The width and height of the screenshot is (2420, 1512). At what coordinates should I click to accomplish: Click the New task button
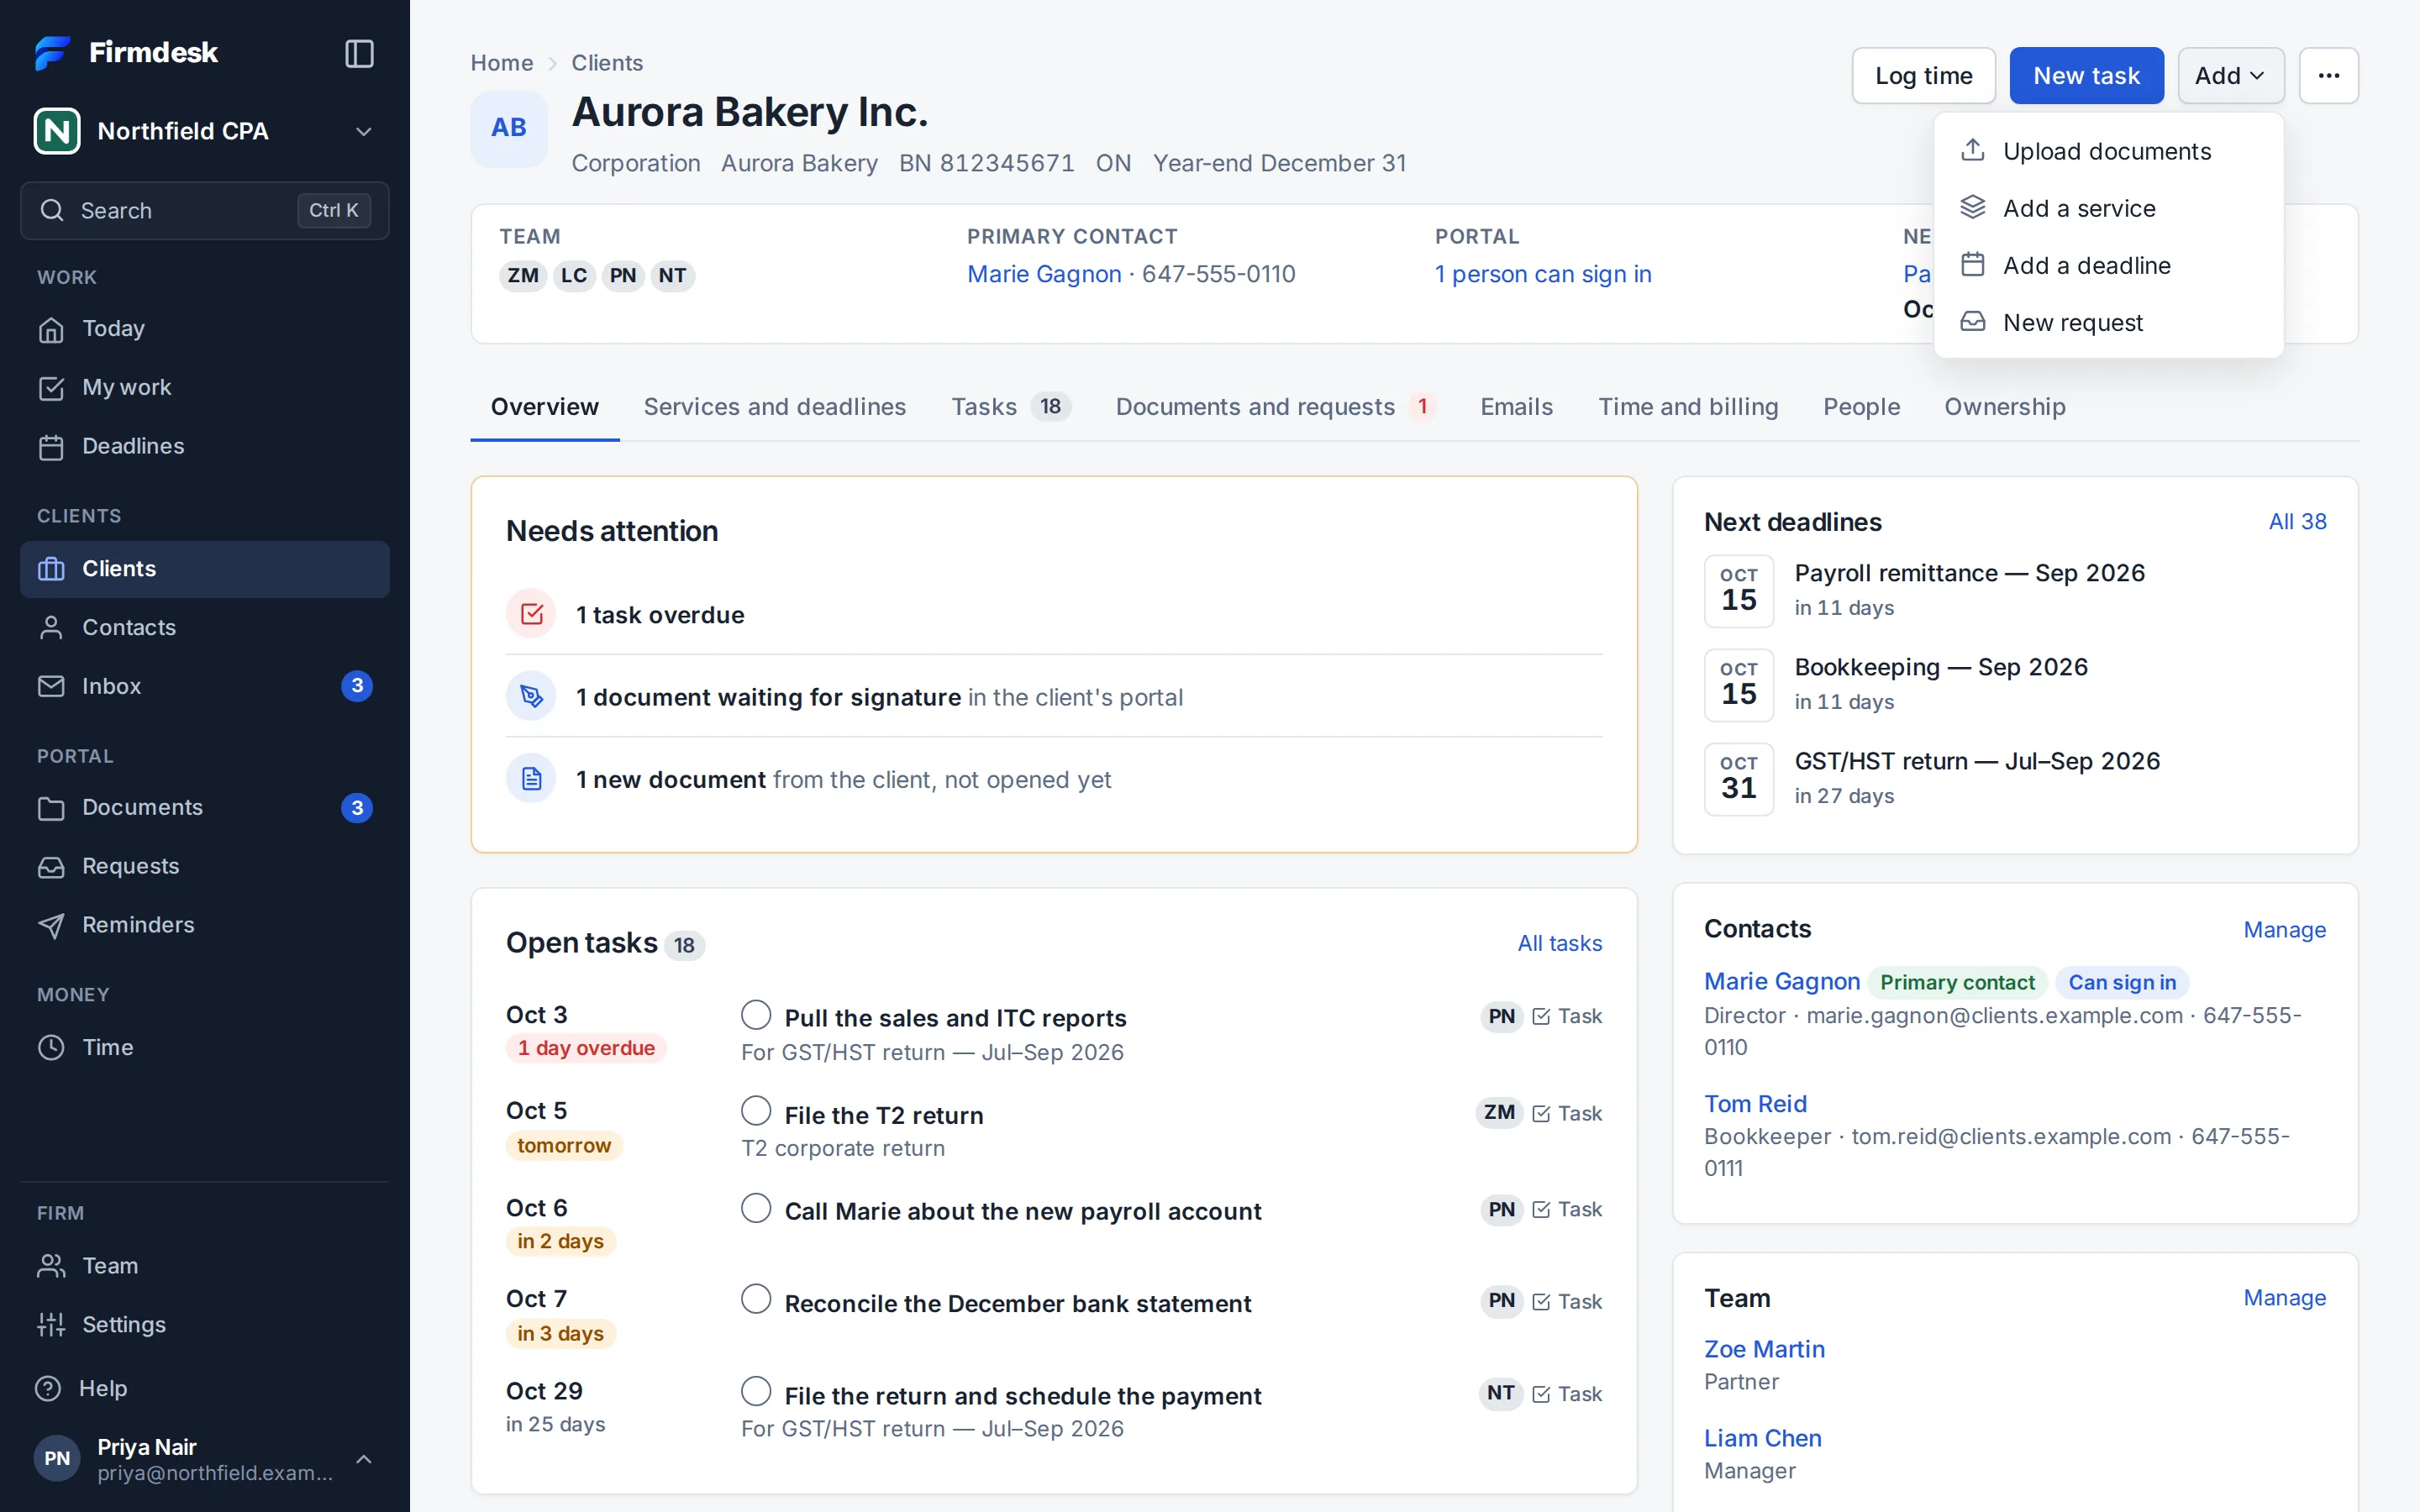click(x=2086, y=76)
